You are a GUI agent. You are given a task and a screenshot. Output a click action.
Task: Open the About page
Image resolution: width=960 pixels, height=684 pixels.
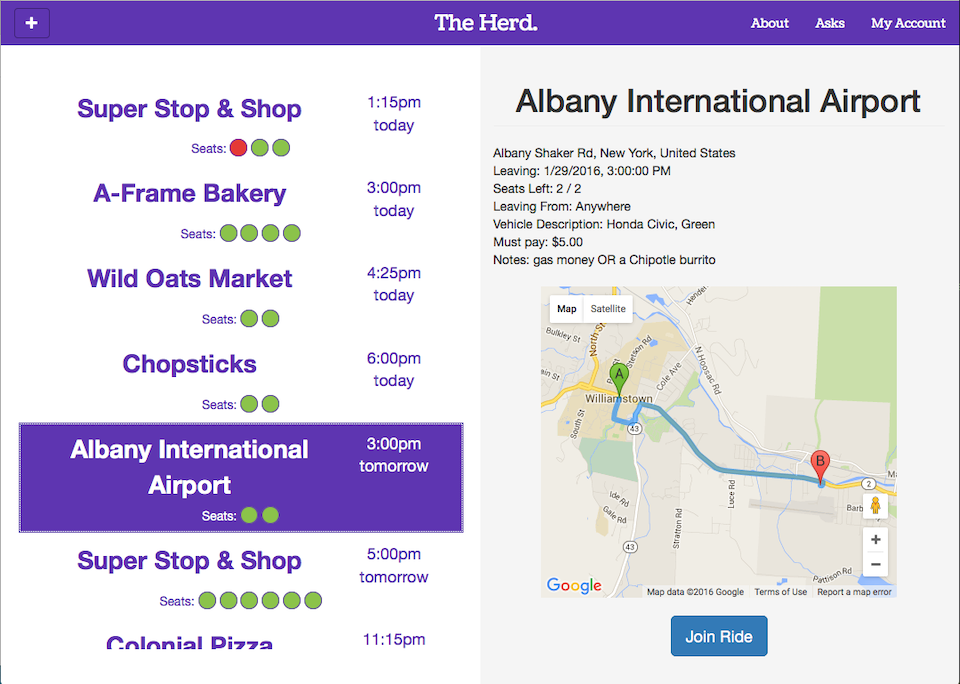(x=770, y=23)
